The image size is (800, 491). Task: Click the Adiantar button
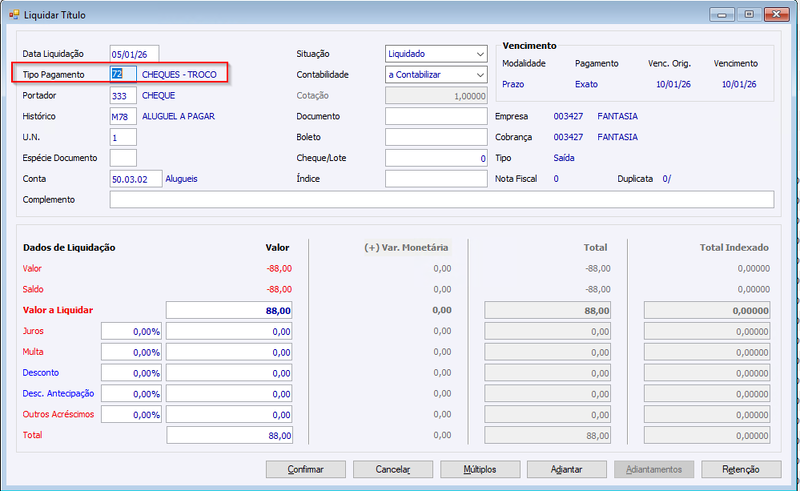coord(567,469)
